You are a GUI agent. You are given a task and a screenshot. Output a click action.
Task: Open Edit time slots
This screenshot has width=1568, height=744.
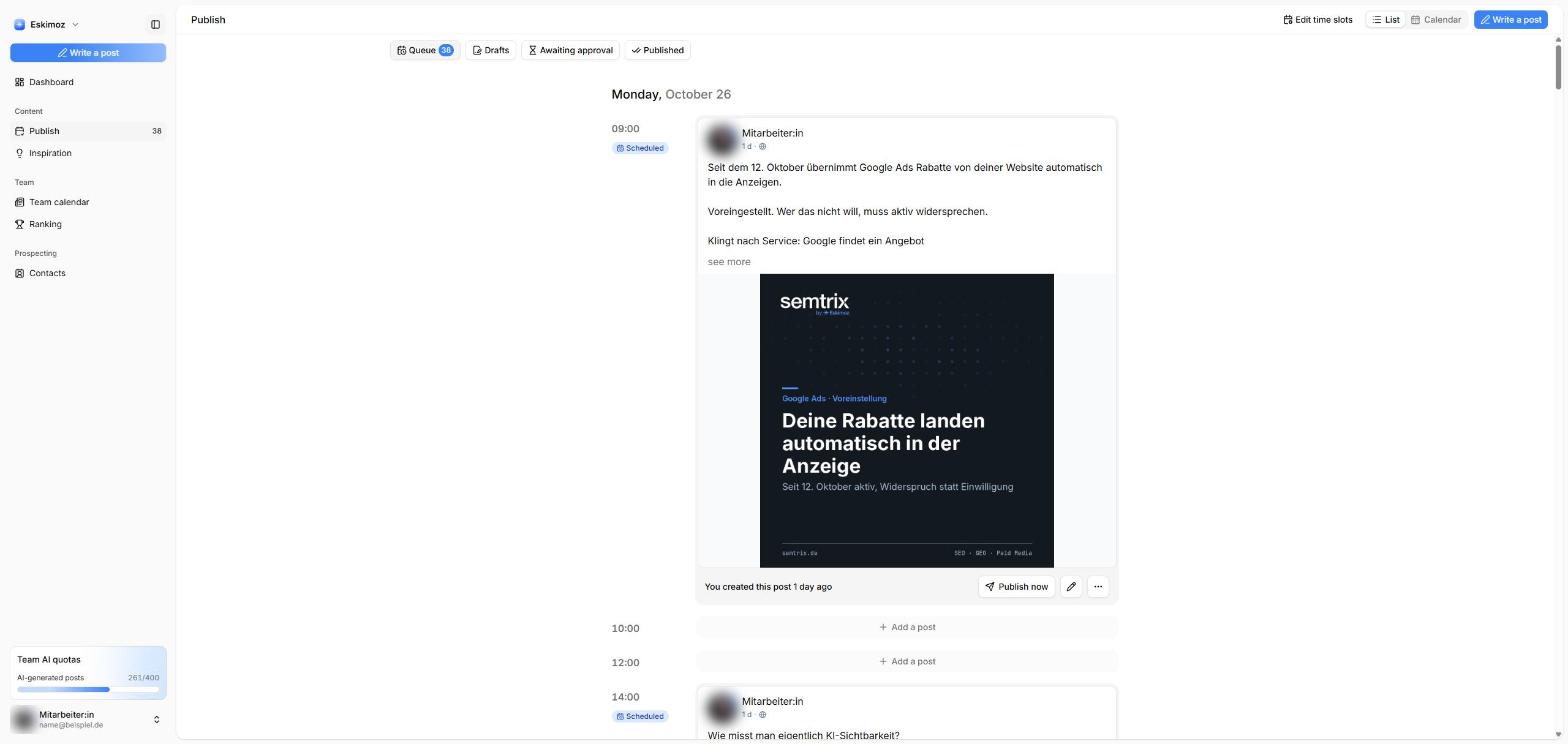(x=1318, y=20)
